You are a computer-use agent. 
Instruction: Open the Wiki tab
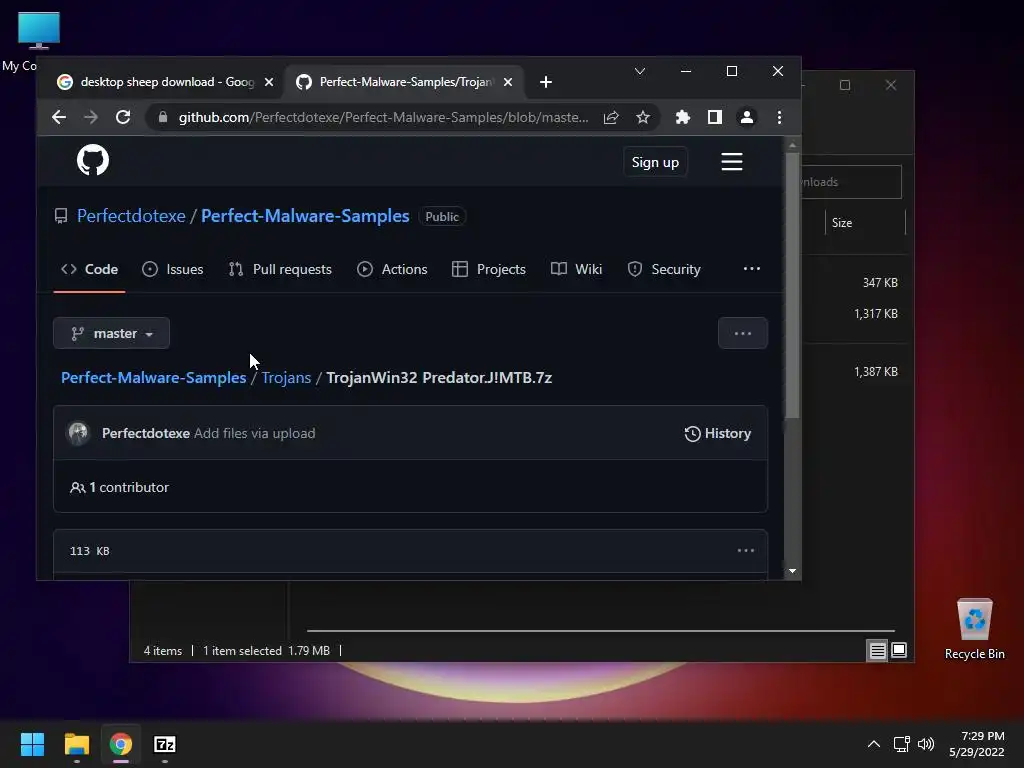coord(577,269)
